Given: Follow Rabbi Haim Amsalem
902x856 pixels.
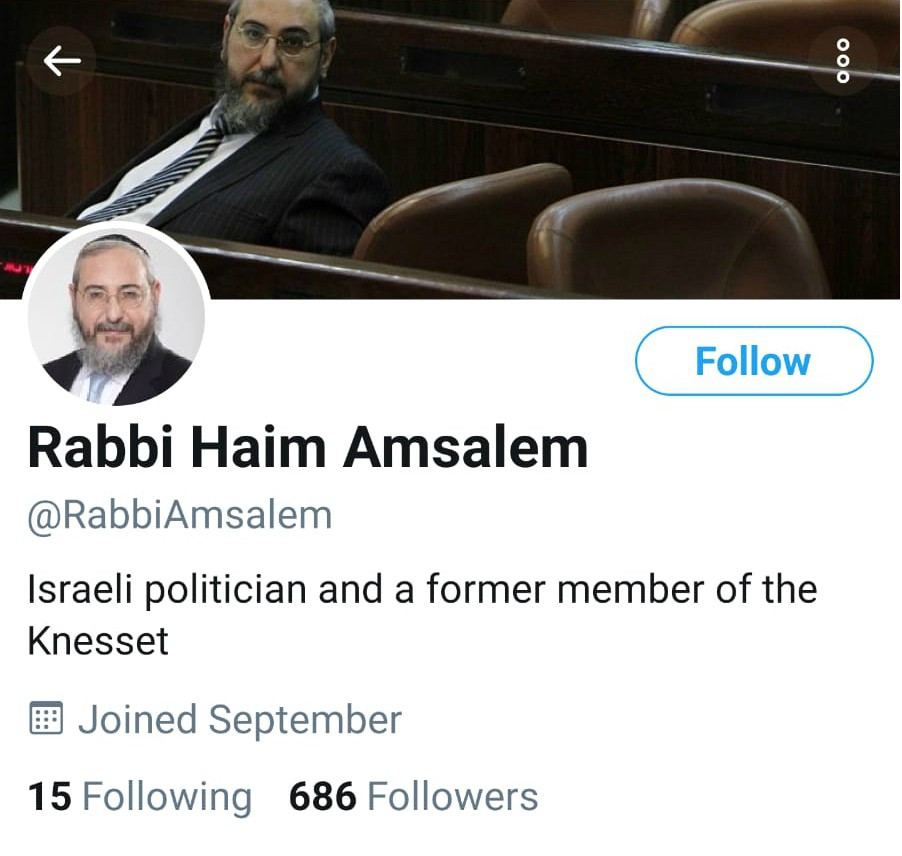Looking at the screenshot, I should point(754,361).
